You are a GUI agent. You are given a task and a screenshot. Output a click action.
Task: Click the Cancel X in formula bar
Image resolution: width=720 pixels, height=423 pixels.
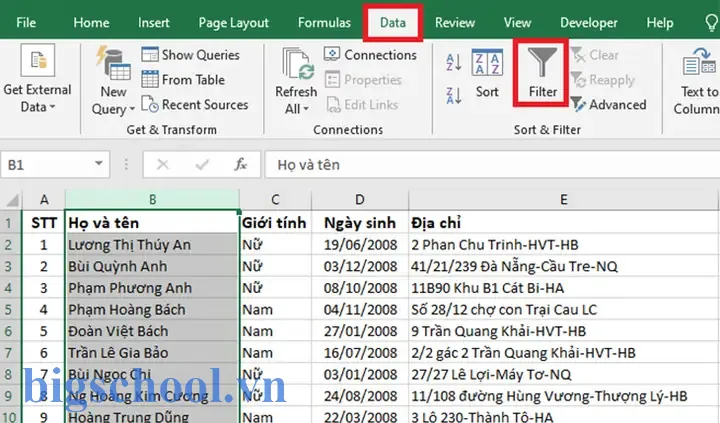(163, 164)
